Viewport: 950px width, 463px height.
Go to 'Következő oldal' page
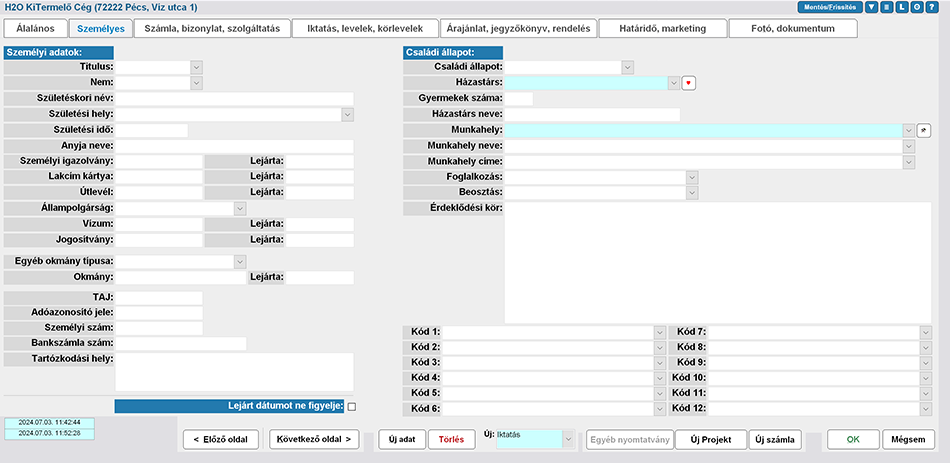[x=314, y=440]
